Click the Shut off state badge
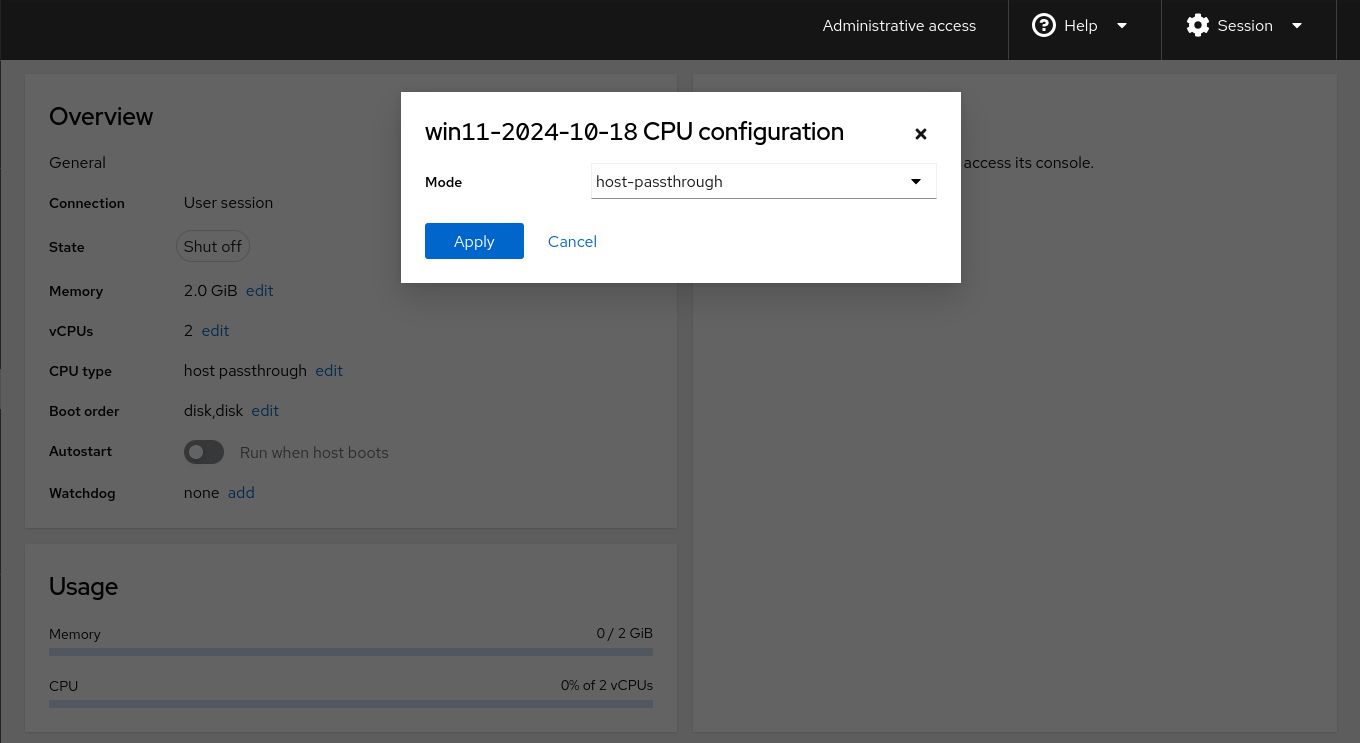Image resolution: width=1360 pixels, height=743 pixels. pos(212,247)
